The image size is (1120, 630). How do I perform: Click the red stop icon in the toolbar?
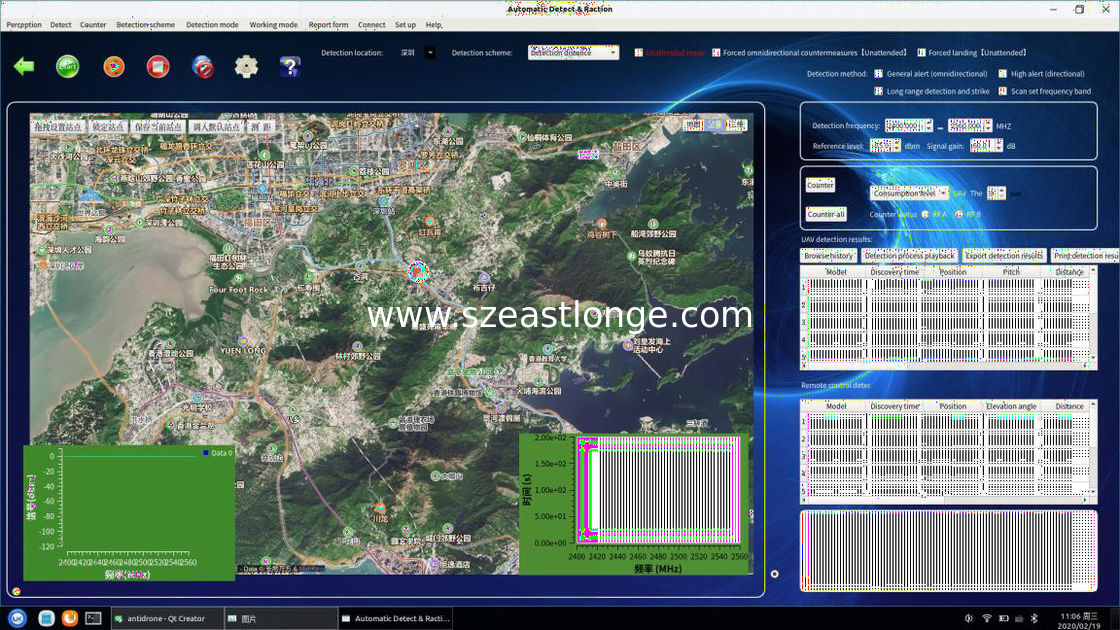pos(157,67)
